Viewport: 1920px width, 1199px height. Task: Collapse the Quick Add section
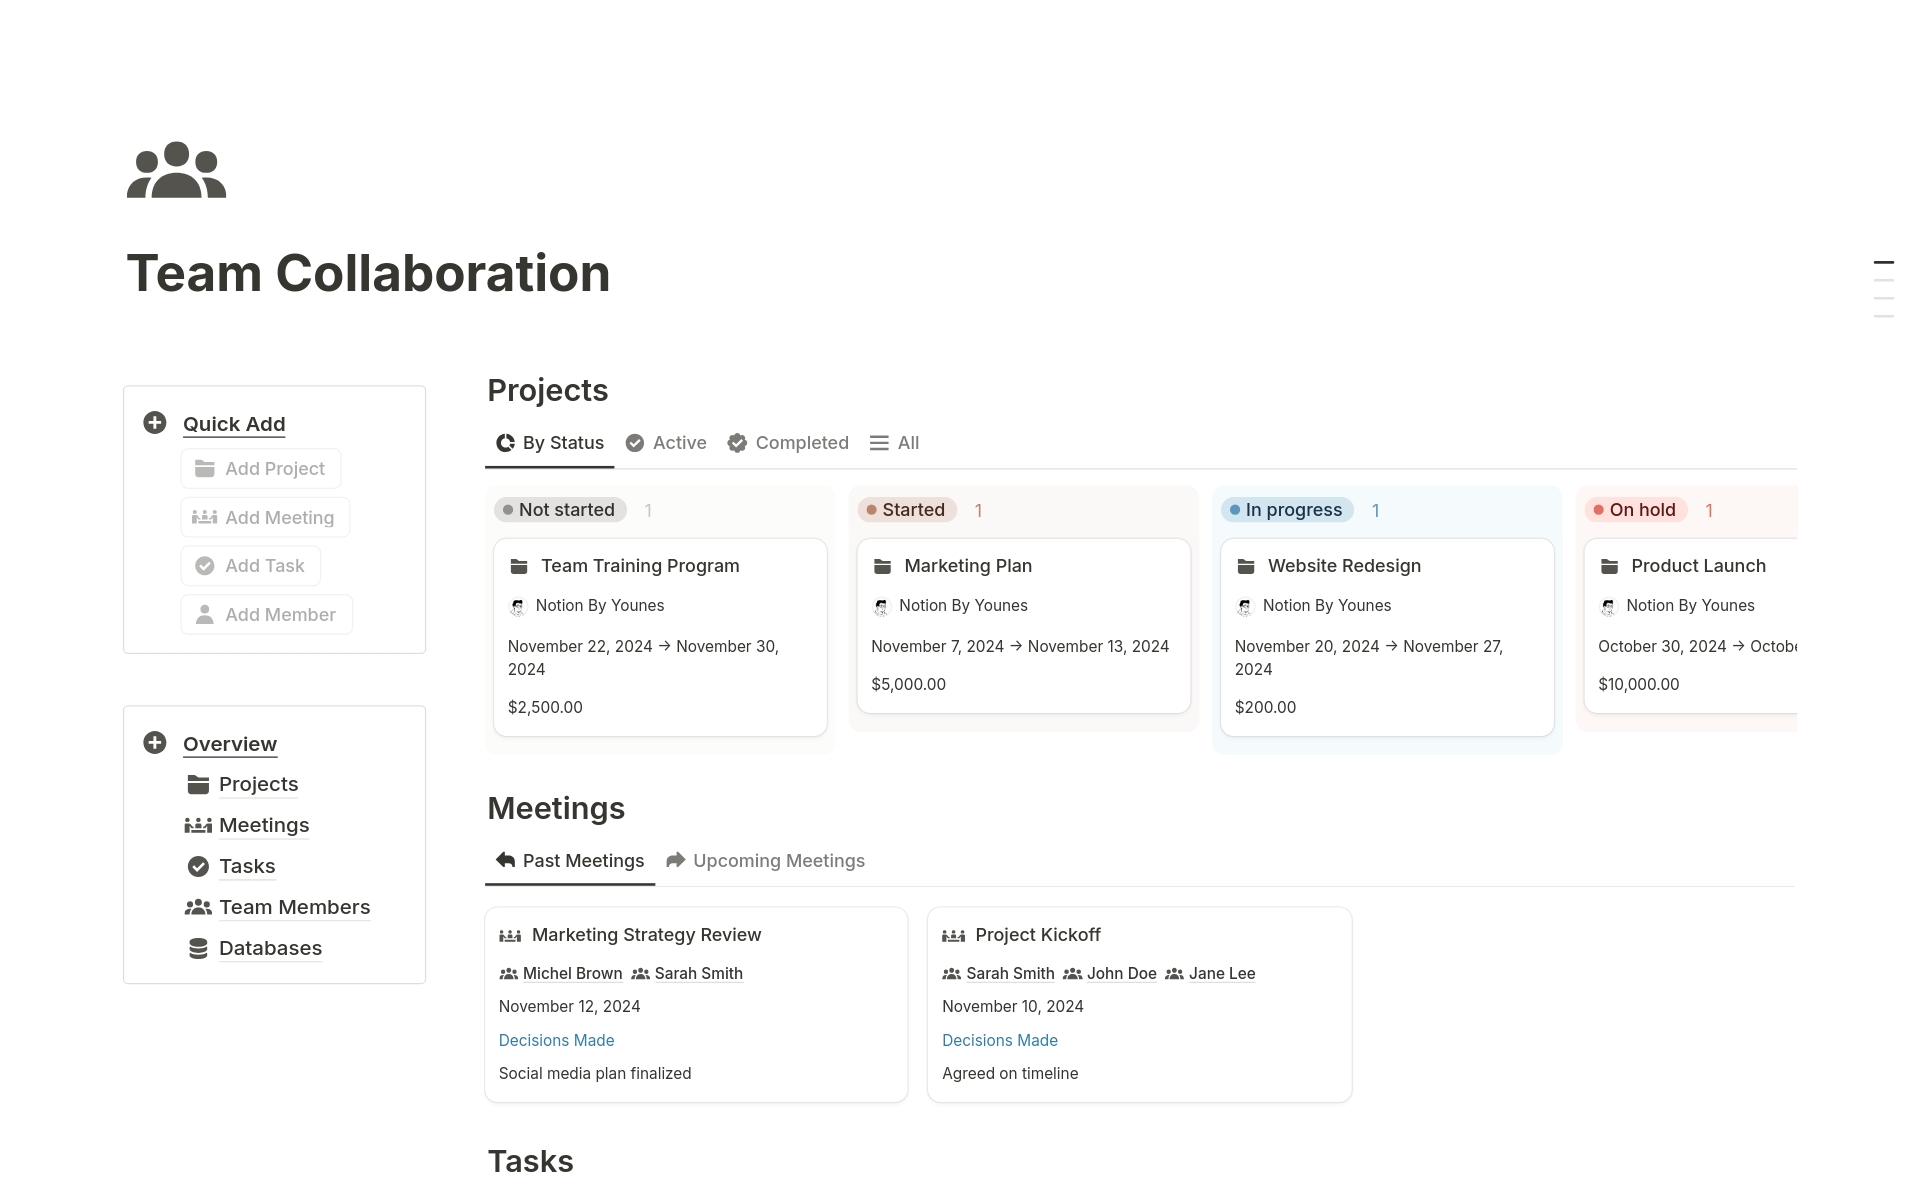point(233,423)
